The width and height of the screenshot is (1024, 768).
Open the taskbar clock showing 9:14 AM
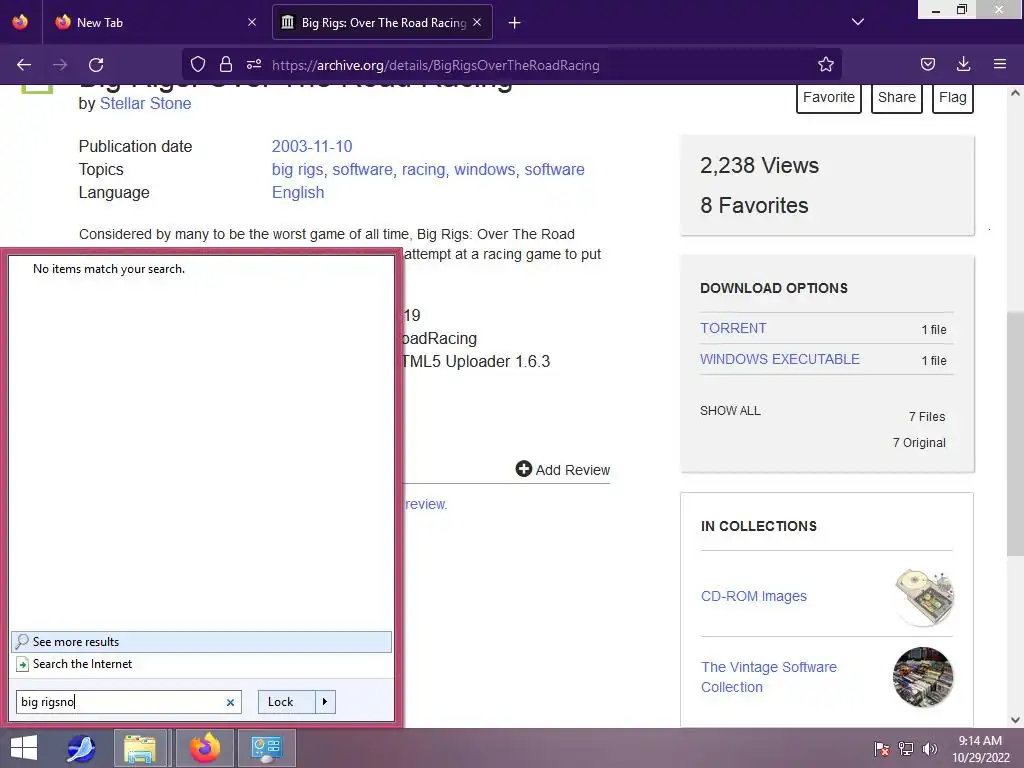click(x=980, y=749)
